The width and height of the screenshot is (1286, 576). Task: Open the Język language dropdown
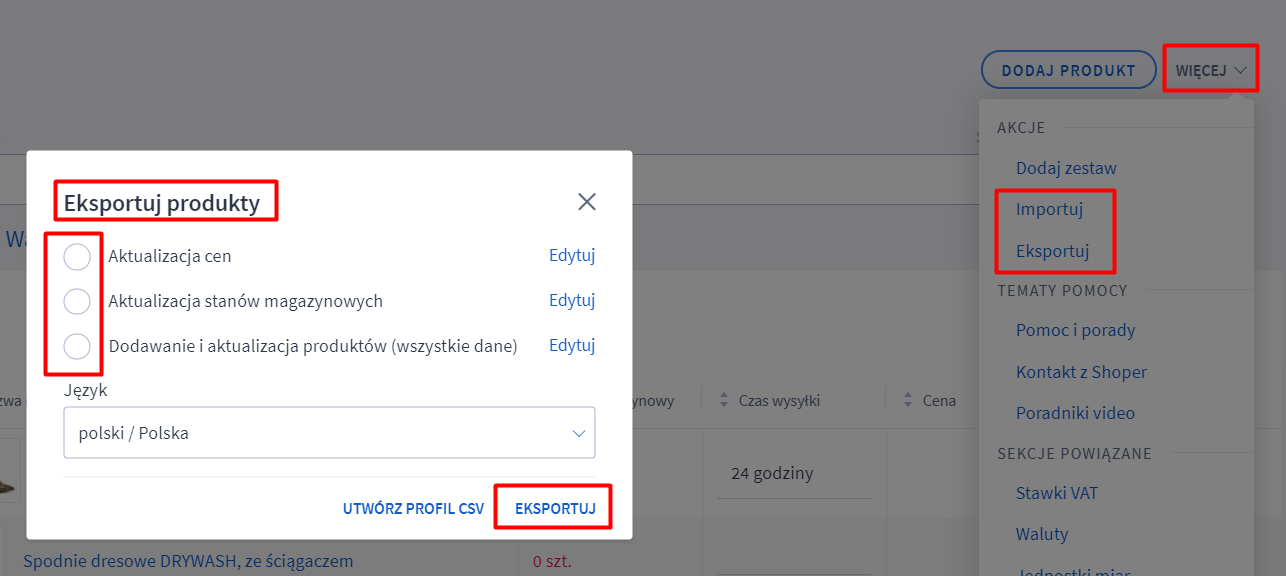329,433
